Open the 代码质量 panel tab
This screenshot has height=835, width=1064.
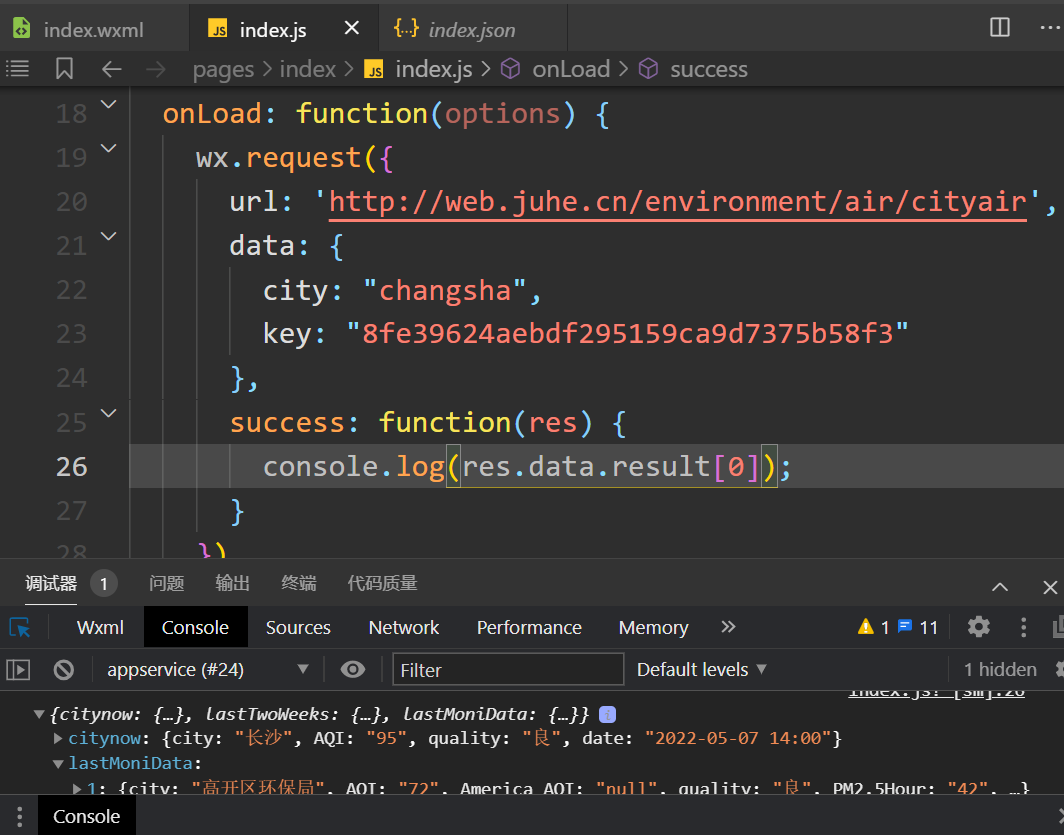pyautogui.click(x=382, y=583)
